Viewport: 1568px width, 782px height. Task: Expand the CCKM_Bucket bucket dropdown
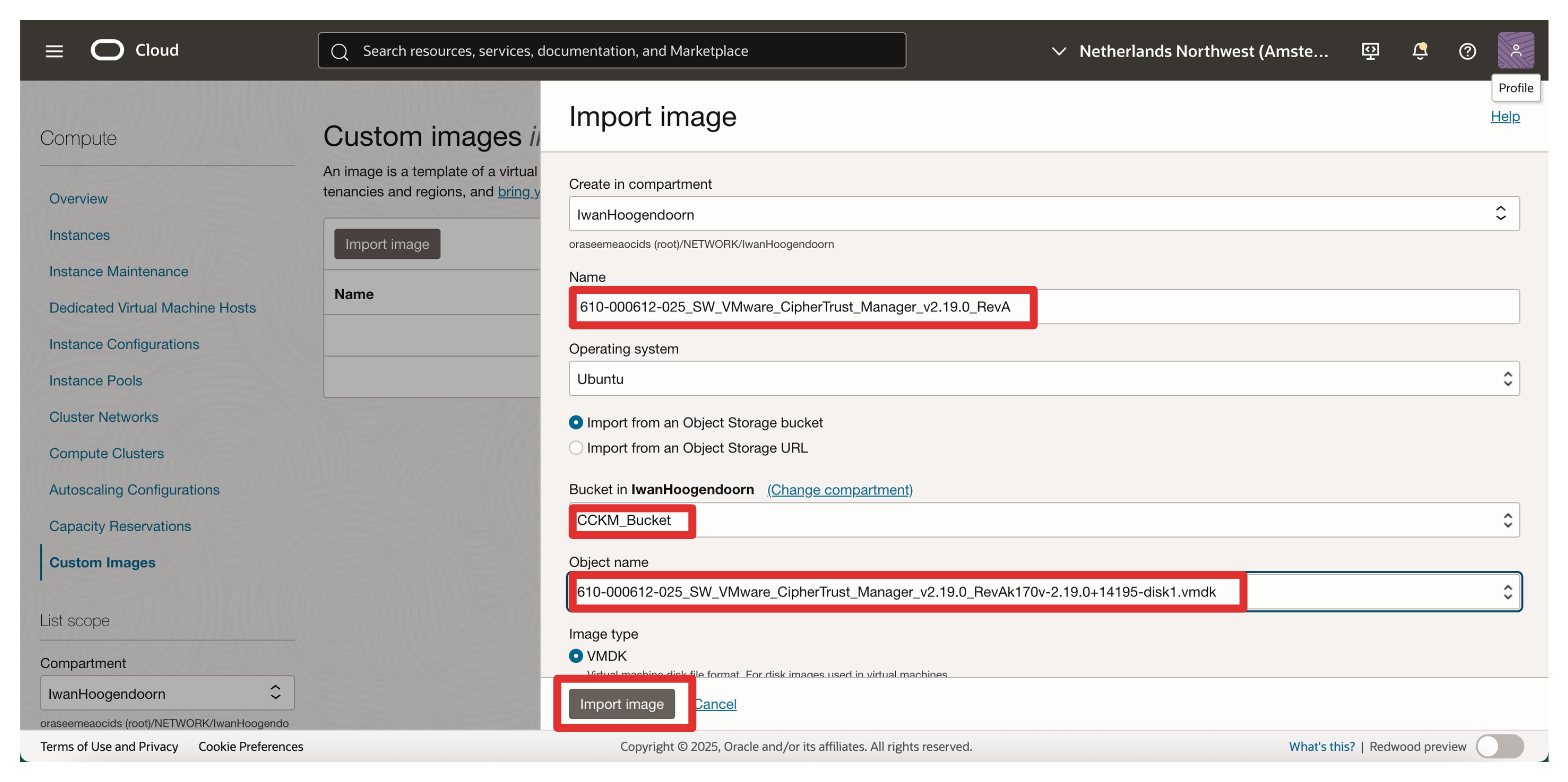tap(1043, 520)
